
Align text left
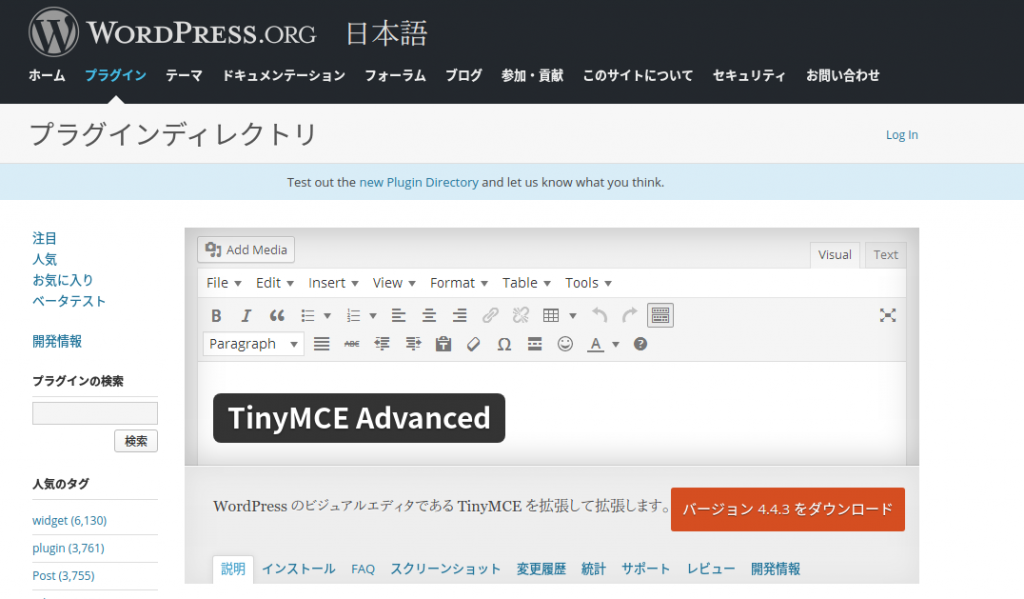point(398,316)
